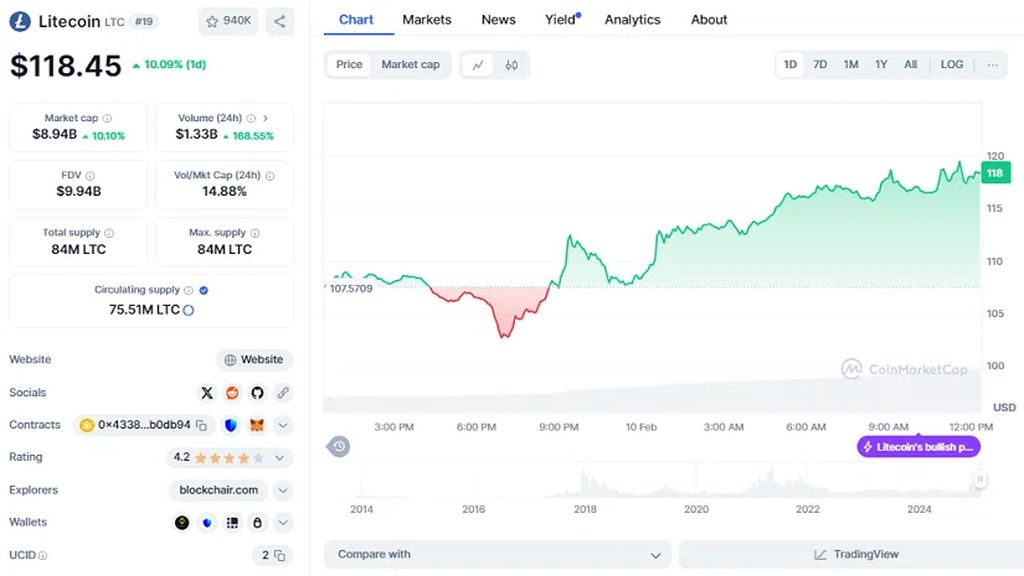Viewport: 1024px width, 576px height.
Task: Select line chart style
Action: 478,65
